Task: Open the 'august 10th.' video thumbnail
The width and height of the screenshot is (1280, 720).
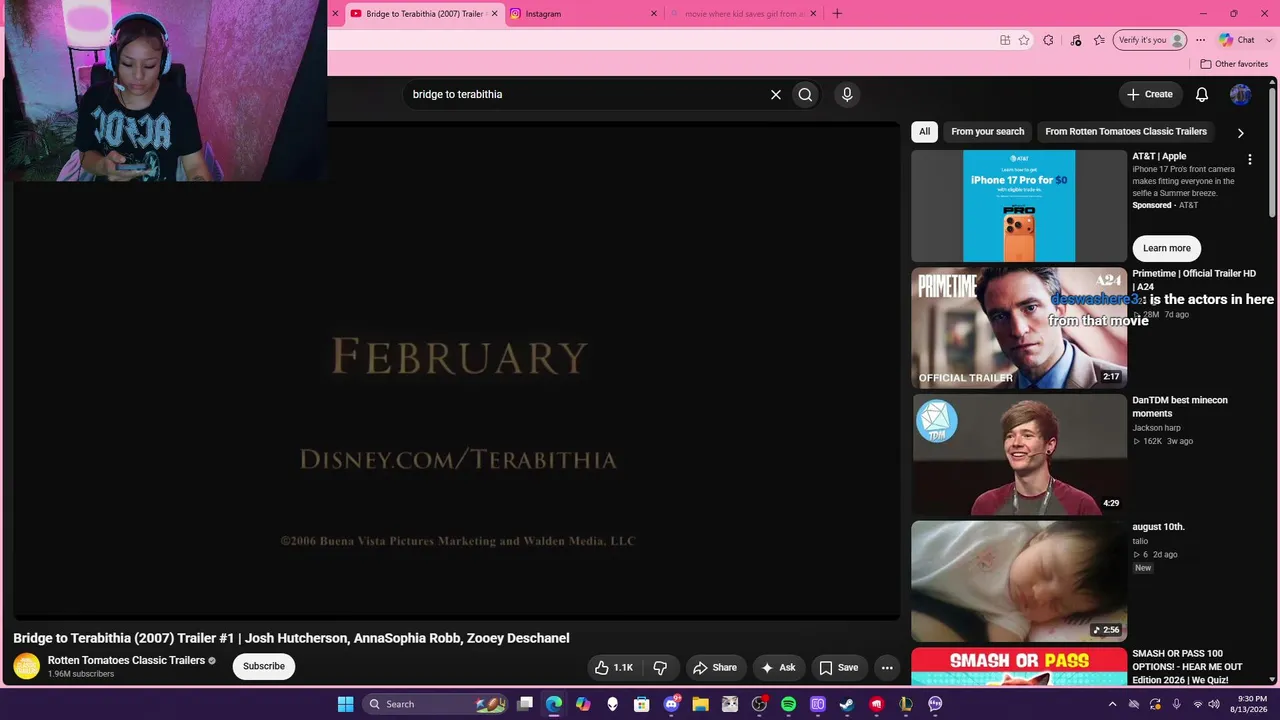Action: [1019, 581]
